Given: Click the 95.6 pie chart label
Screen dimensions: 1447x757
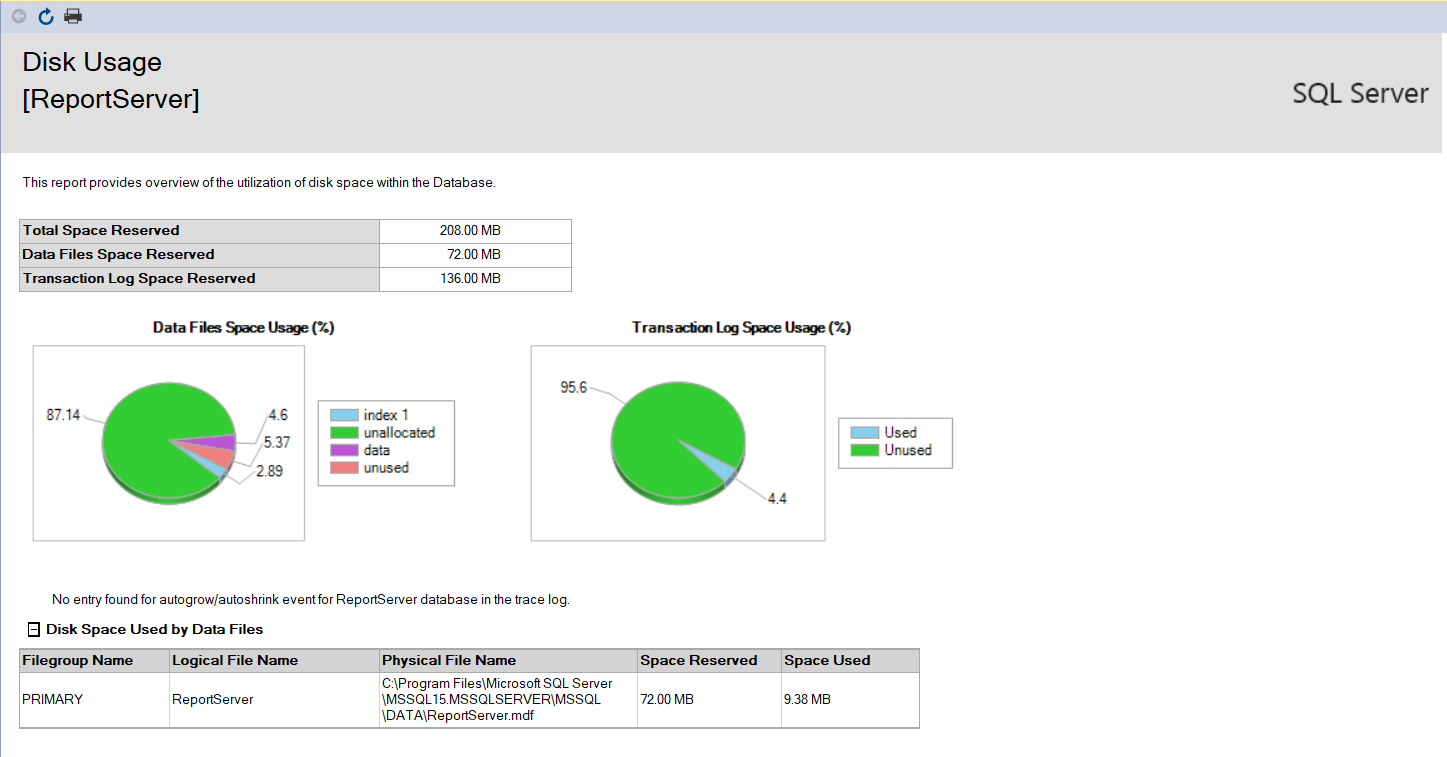Looking at the screenshot, I should tap(573, 388).
